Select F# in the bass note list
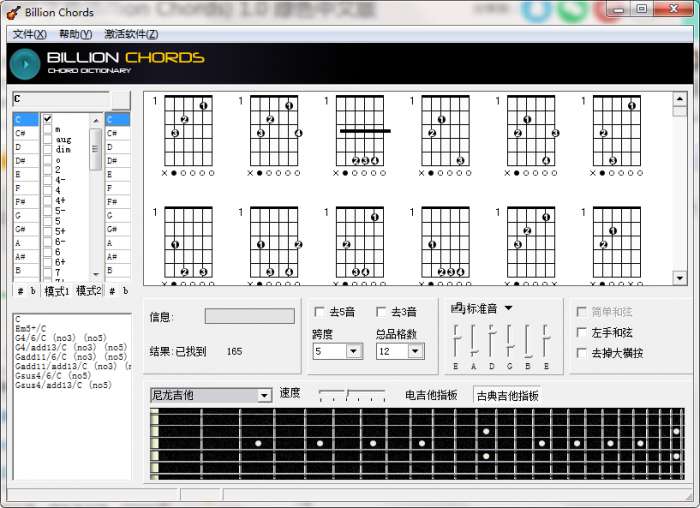This screenshot has width=700, height=508. click(118, 202)
